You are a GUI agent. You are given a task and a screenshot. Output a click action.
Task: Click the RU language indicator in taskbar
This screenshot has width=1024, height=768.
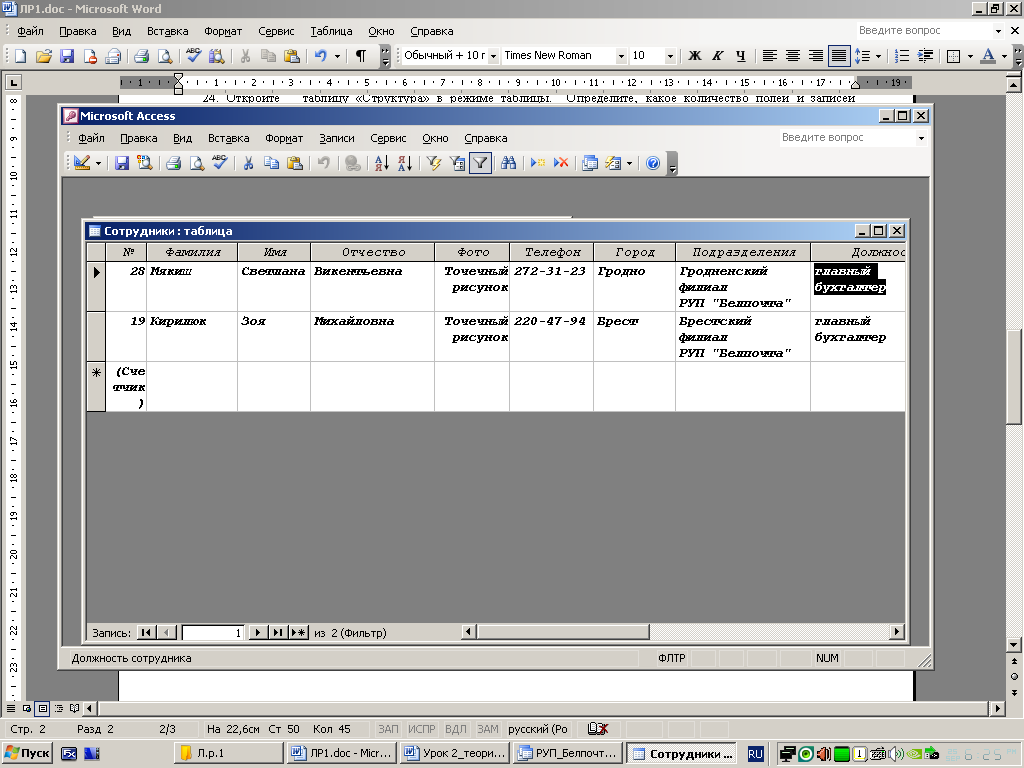(x=755, y=754)
